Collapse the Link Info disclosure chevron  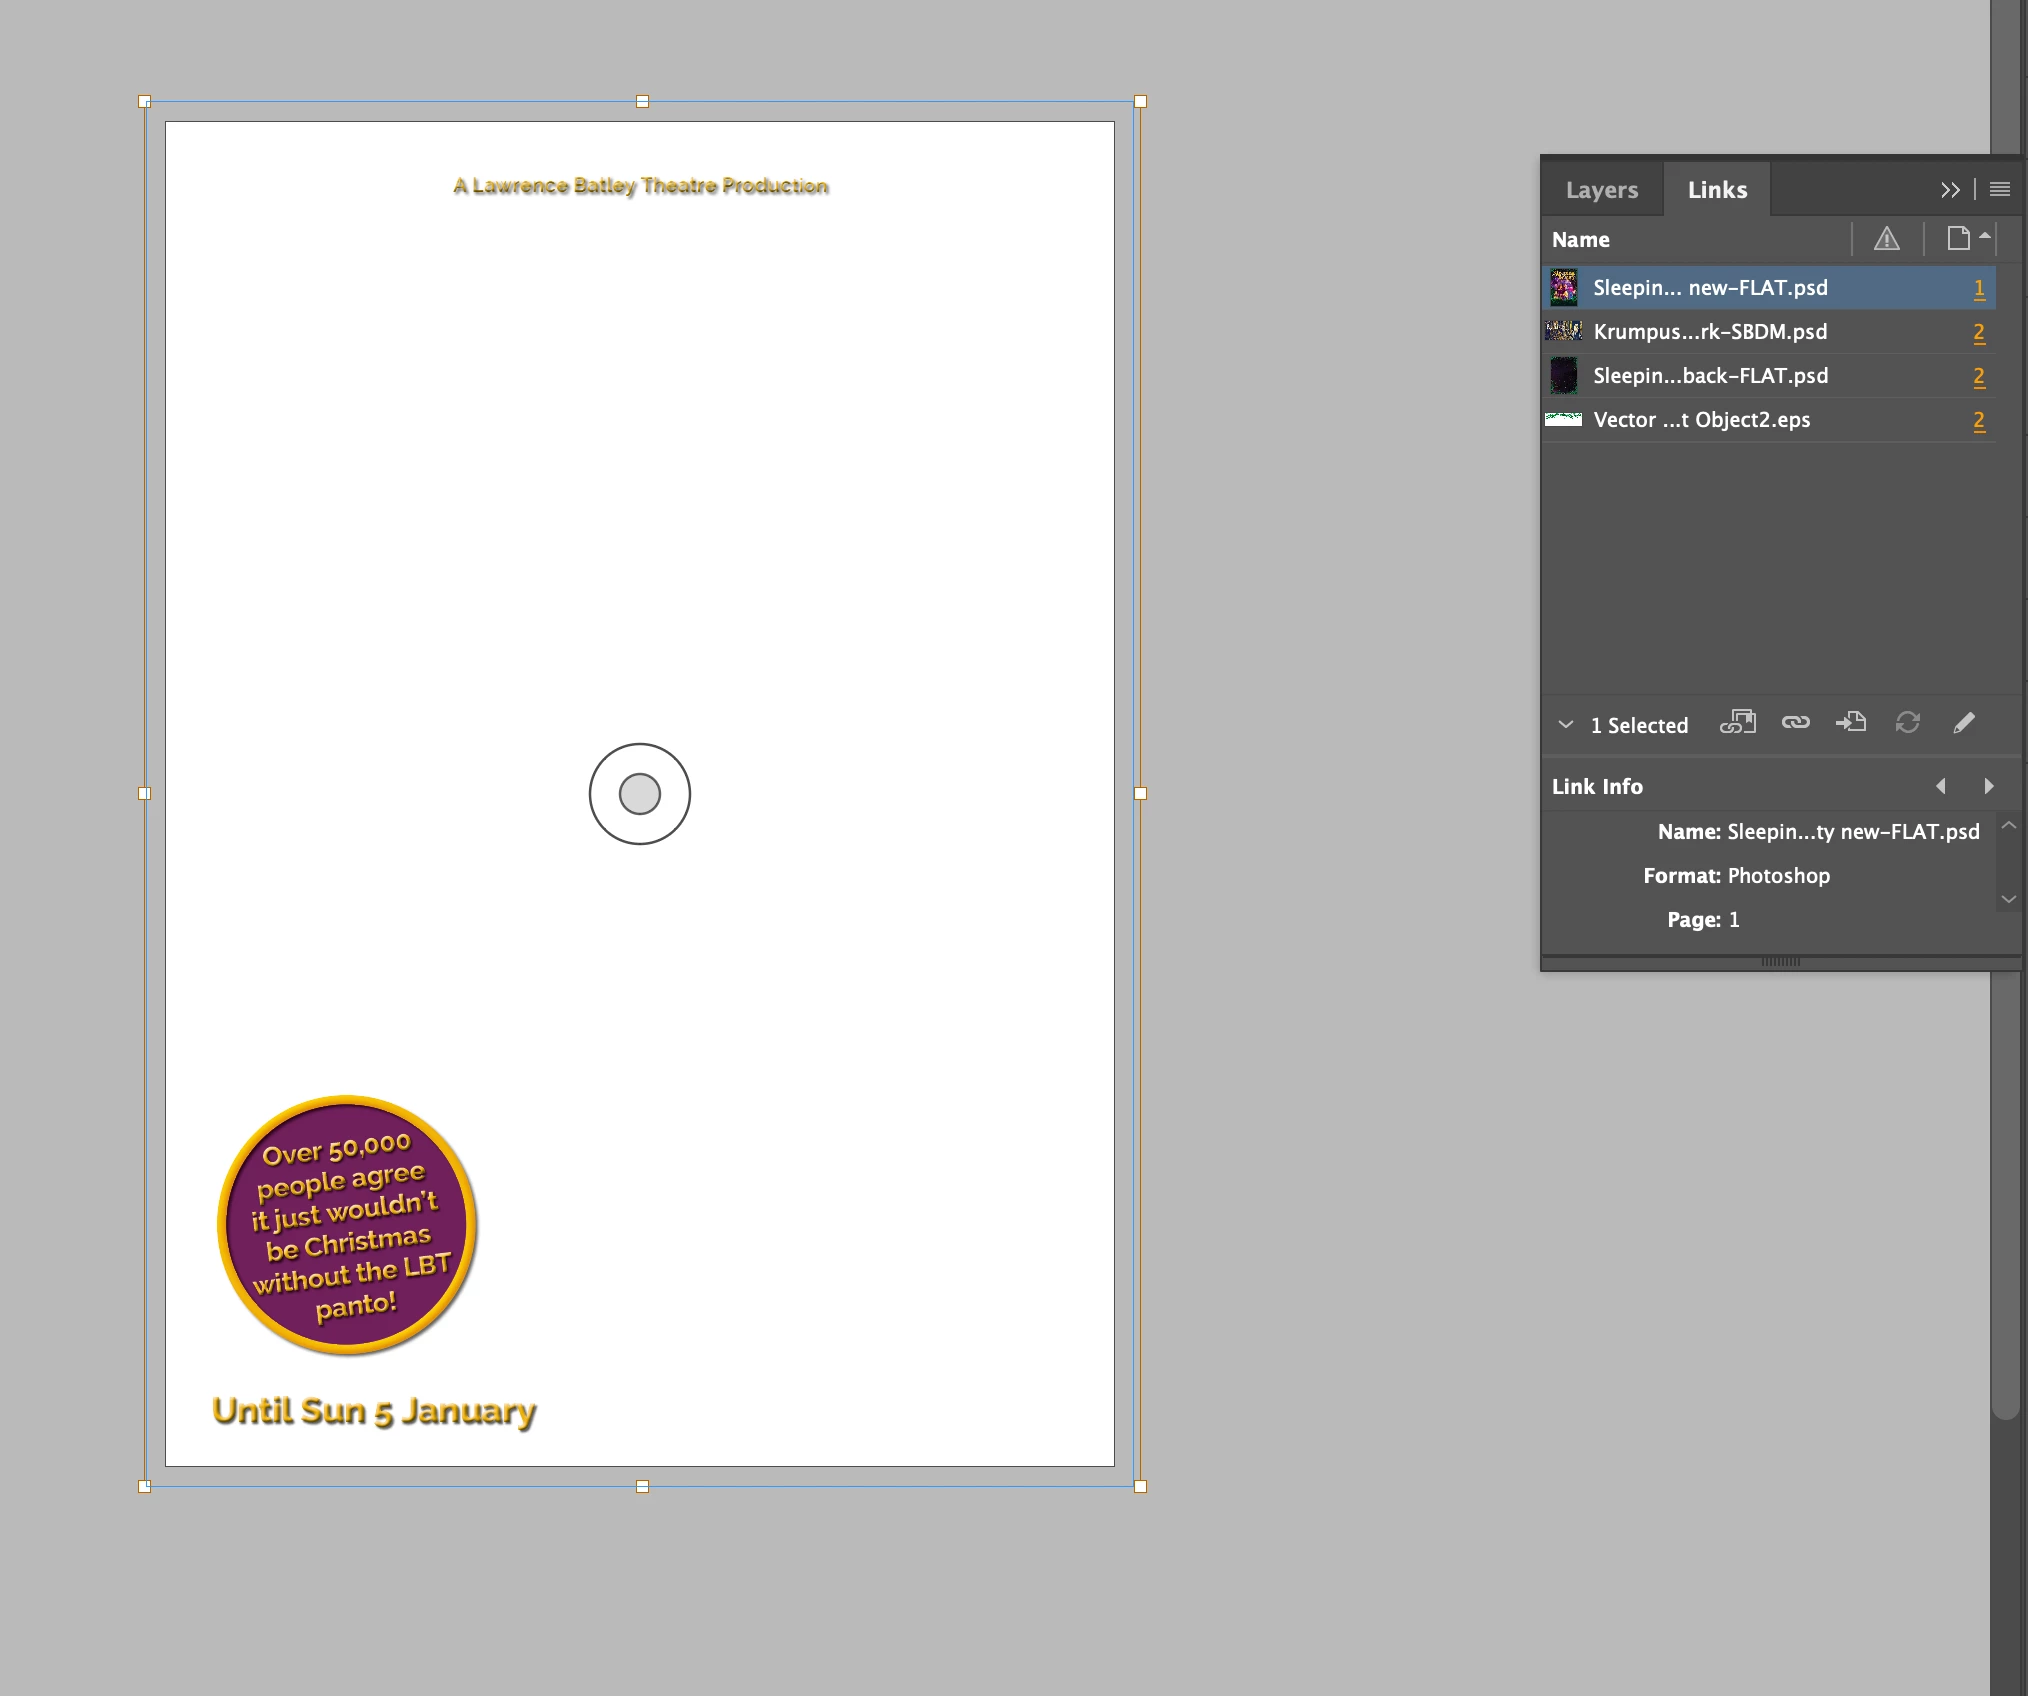(1566, 724)
